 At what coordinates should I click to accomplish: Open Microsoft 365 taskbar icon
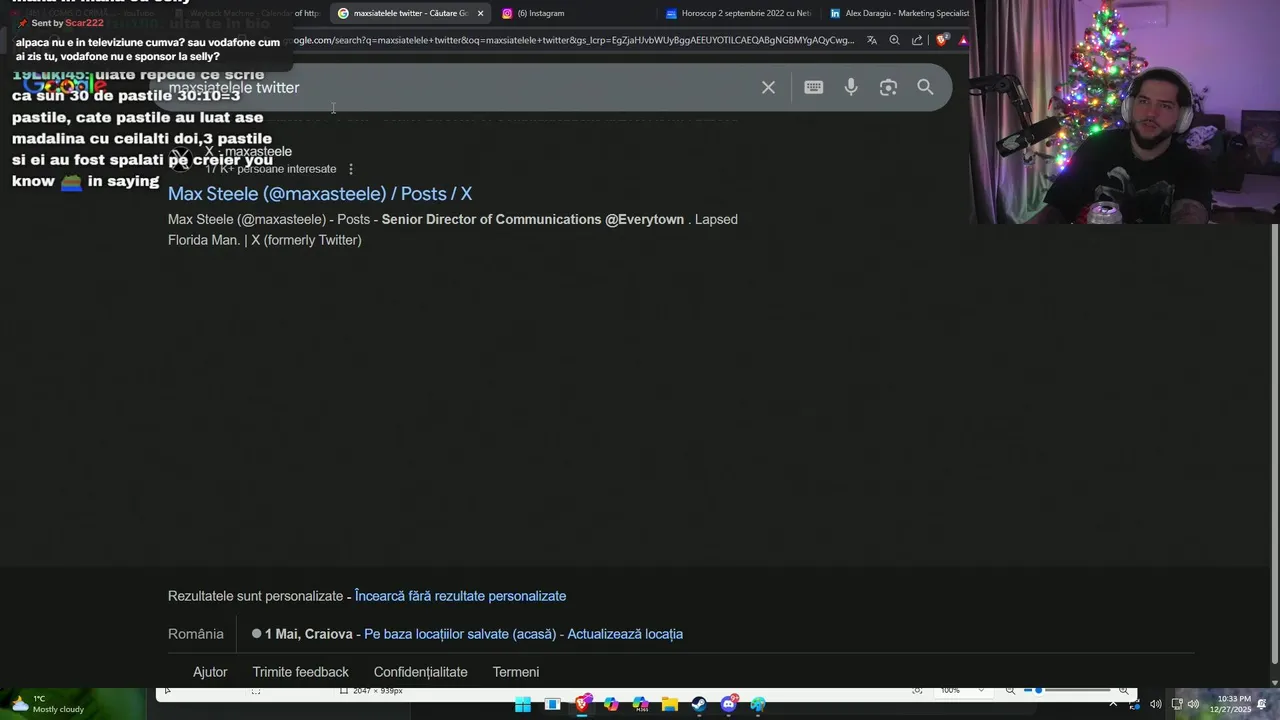[x=641, y=705]
